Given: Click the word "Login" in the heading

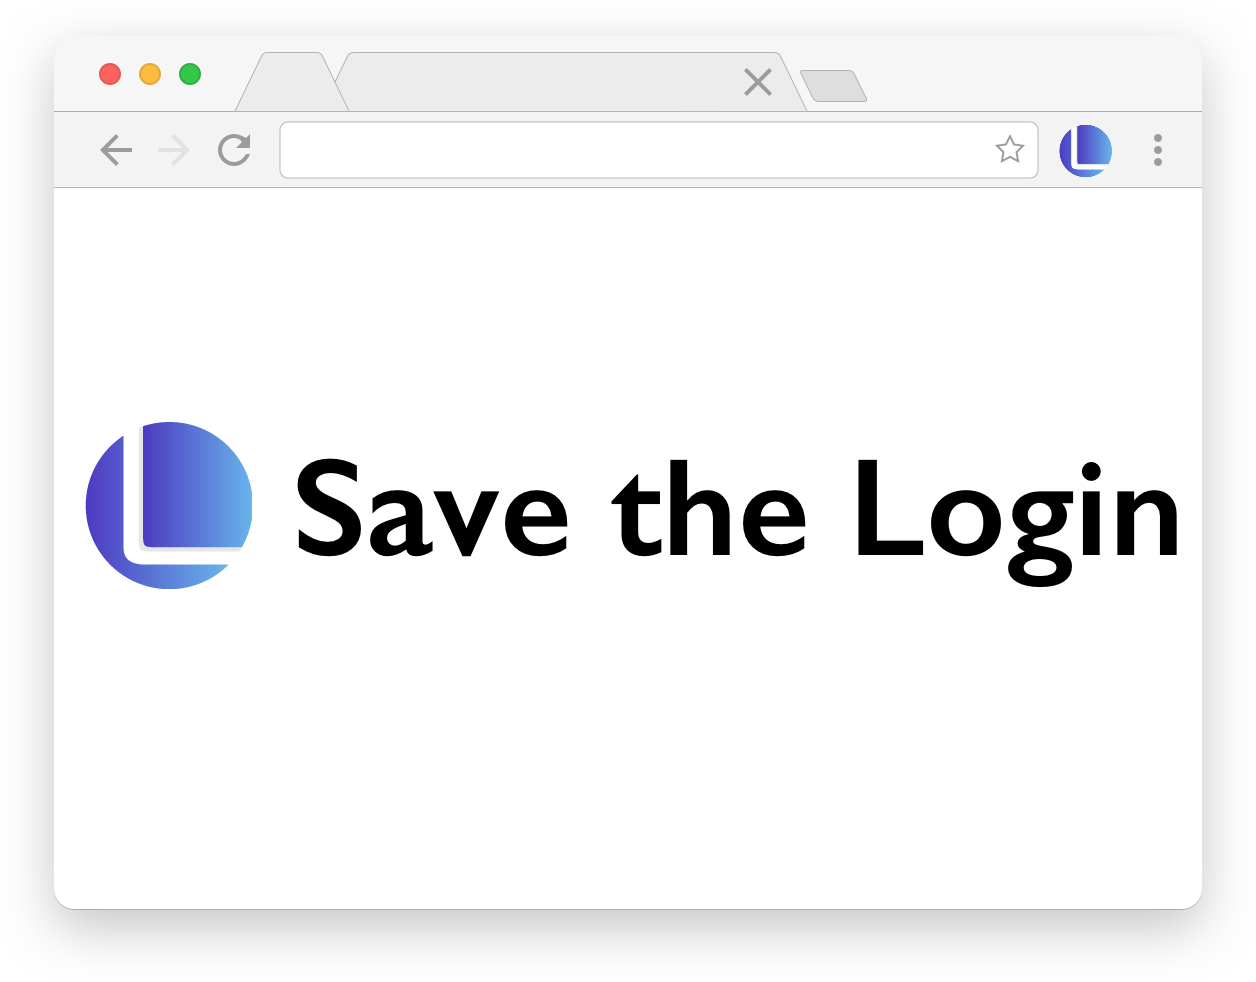Looking at the screenshot, I should (1017, 520).
